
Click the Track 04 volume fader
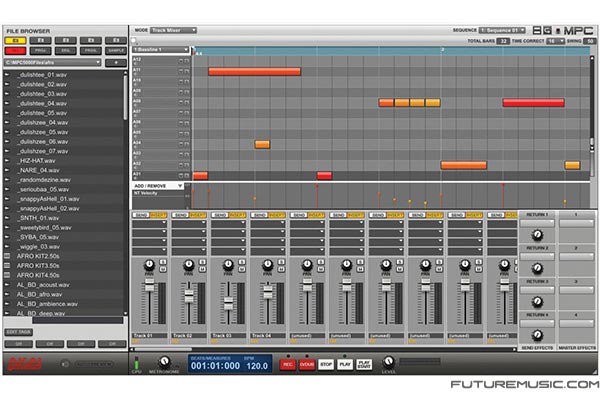tap(268, 292)
